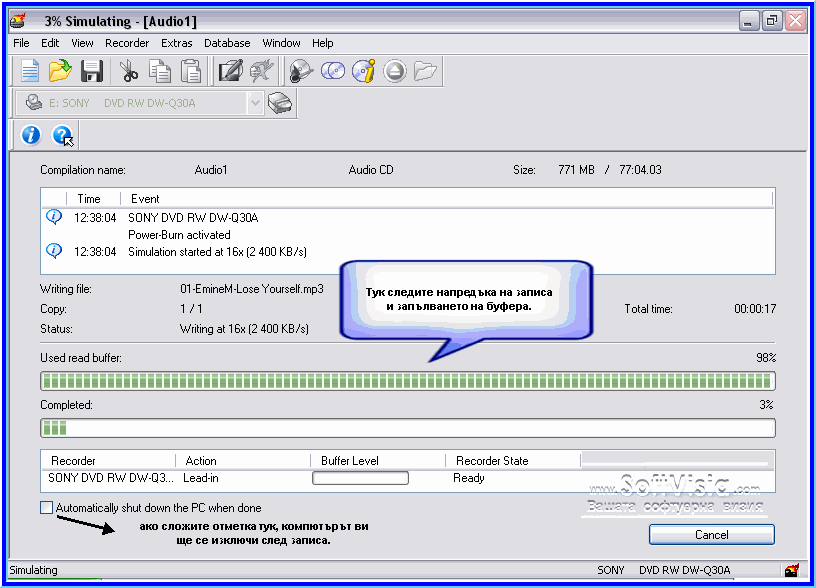Click the Burn disc toolbar icon
This screenshot has height=588, width=816.
(301, 71)
